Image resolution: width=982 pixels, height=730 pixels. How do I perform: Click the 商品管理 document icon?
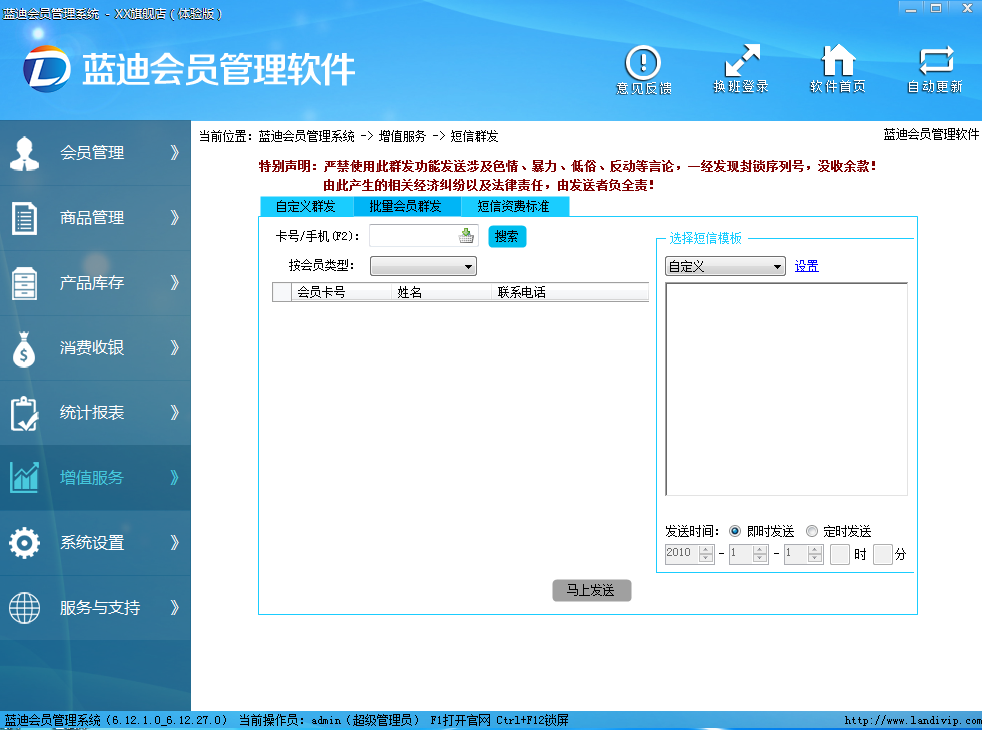tap(24, 218)
